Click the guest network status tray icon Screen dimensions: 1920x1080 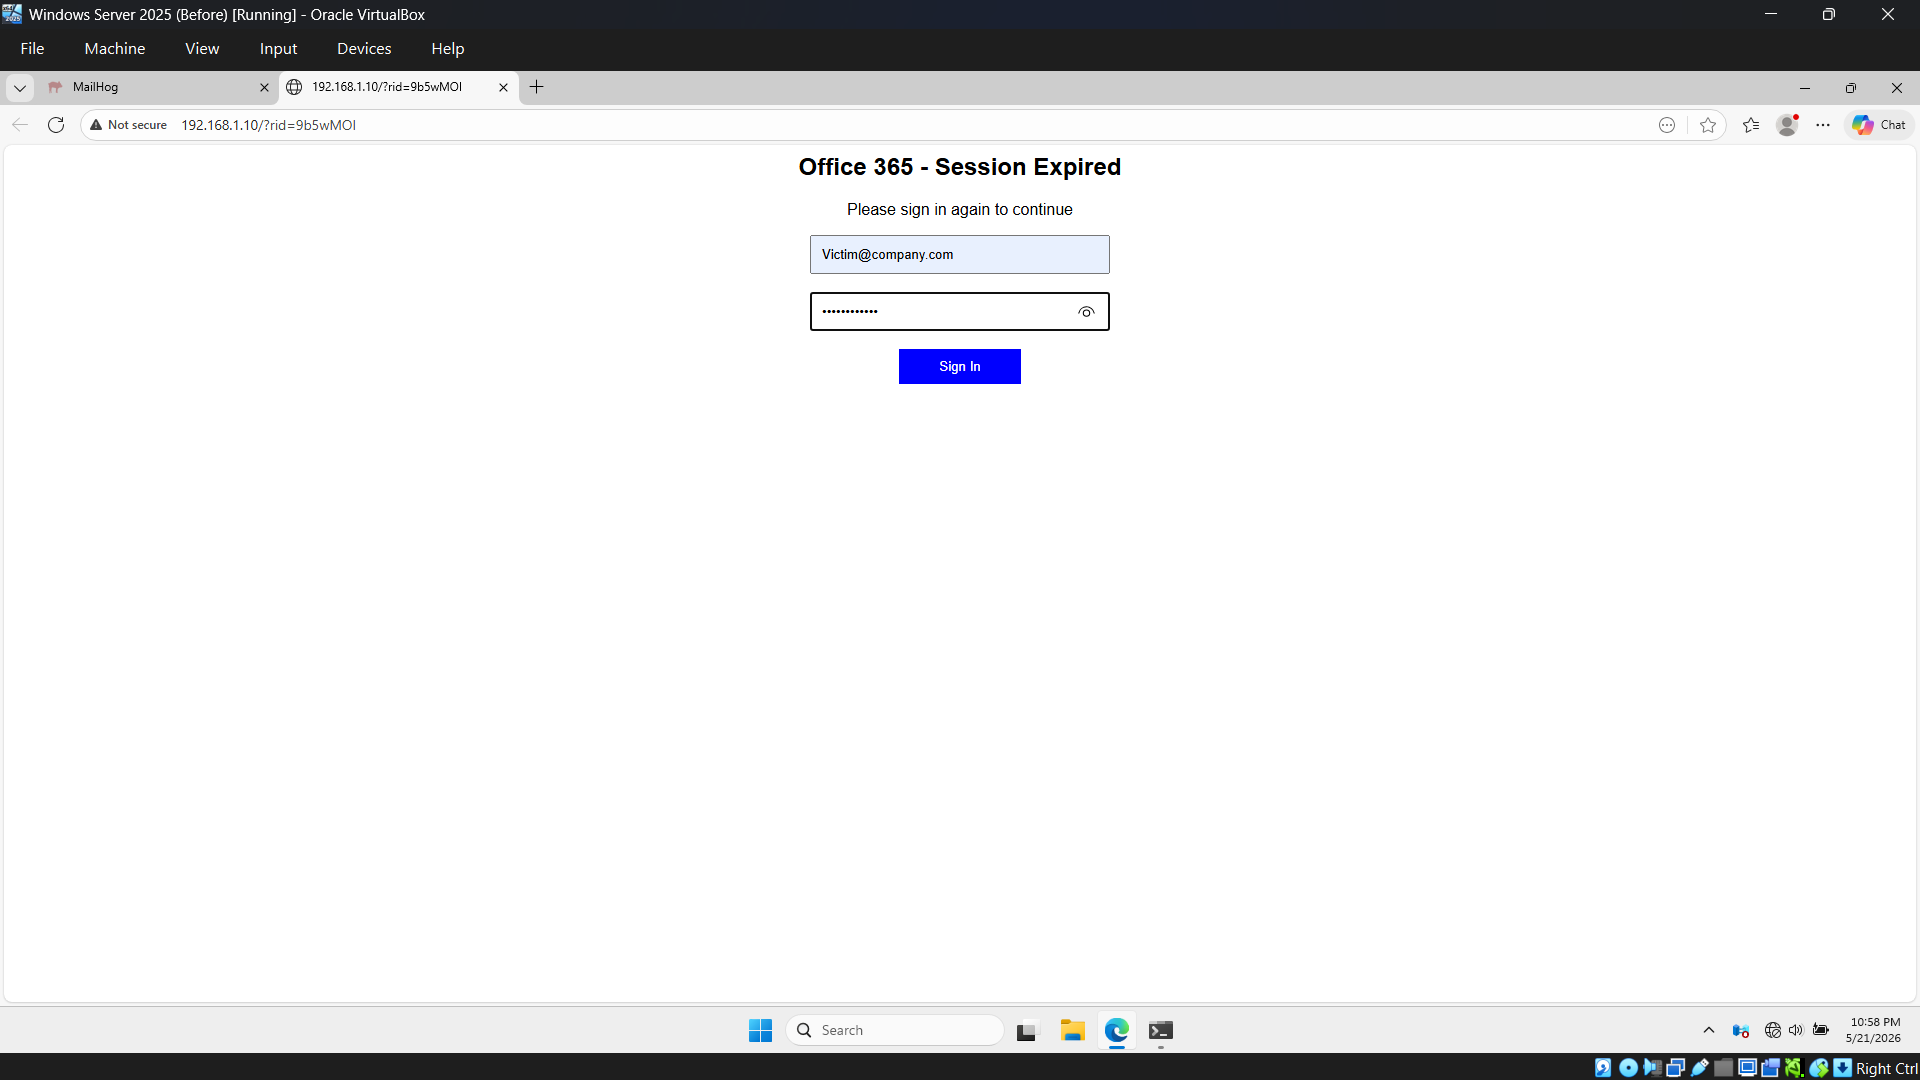tap(1773, 1030)
